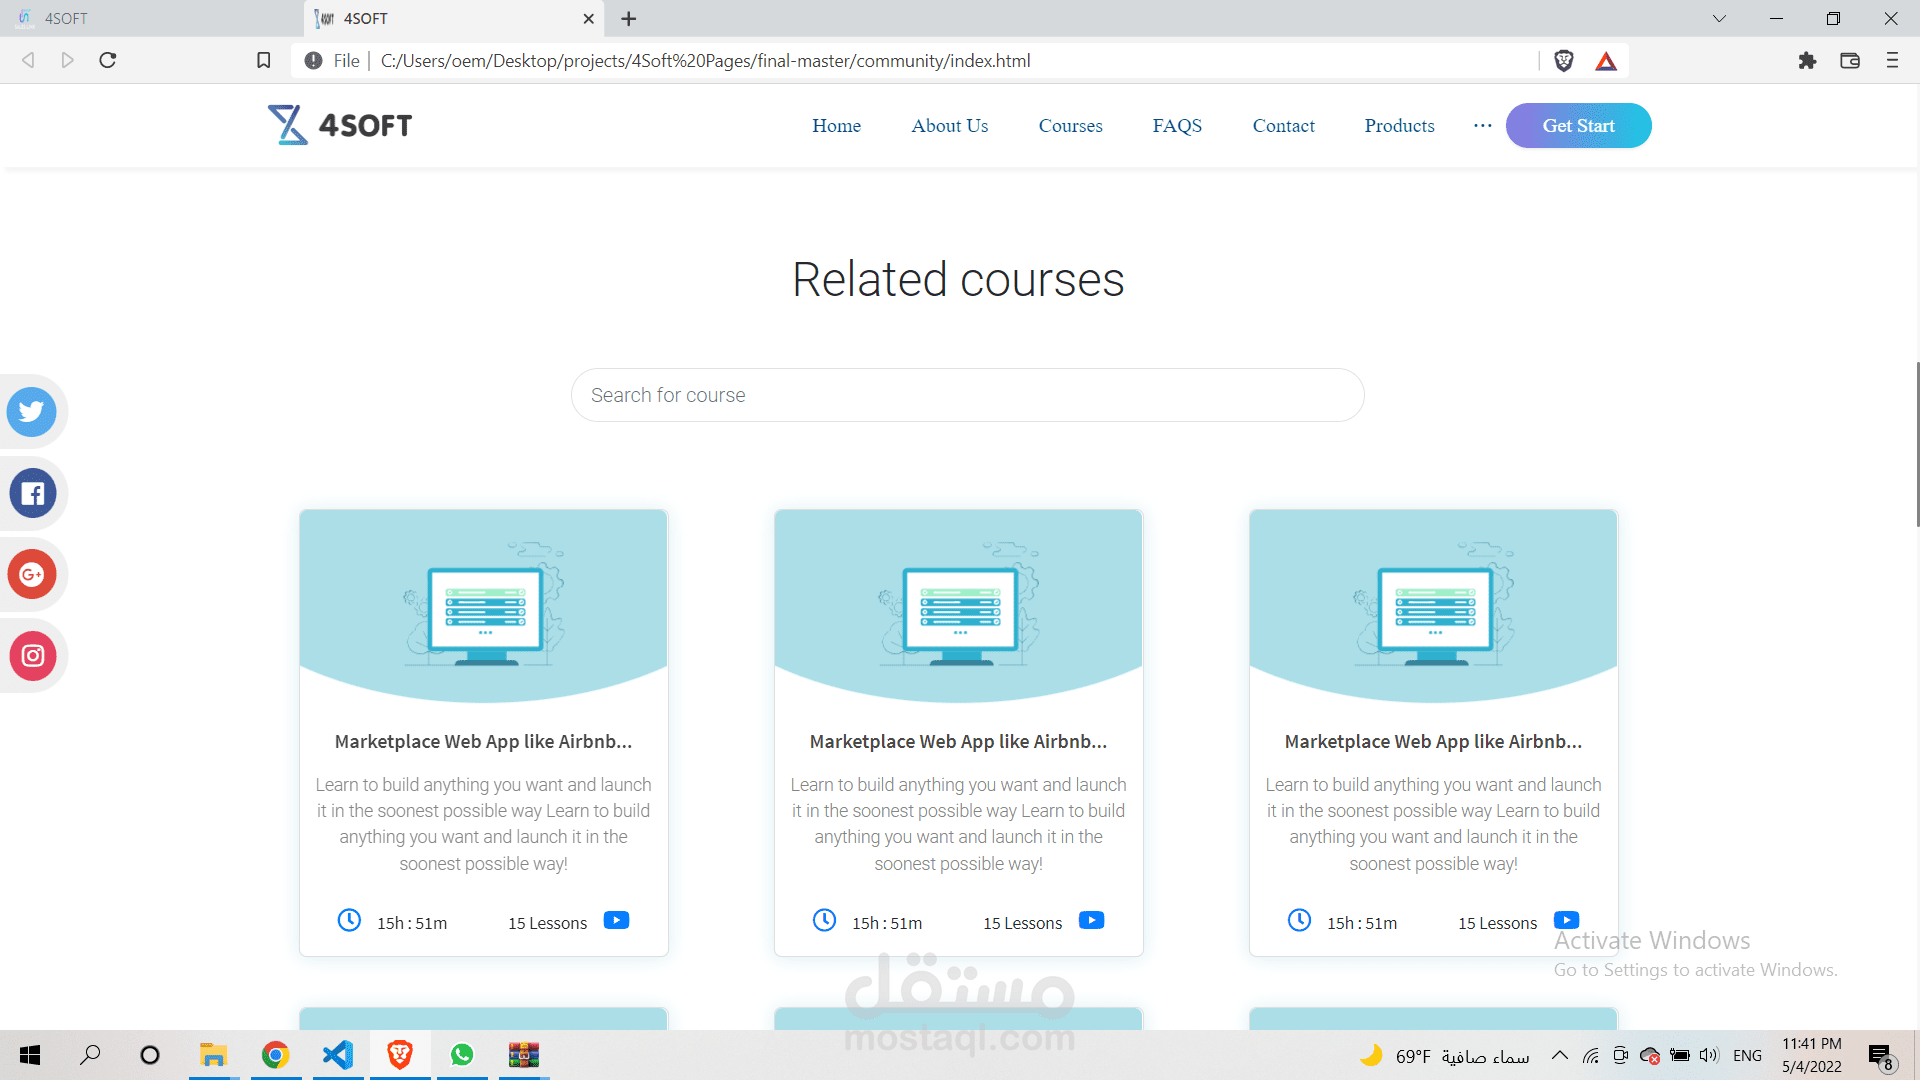Bookmark this page with bookmark icon
The image size is (1920, 1080).
coord(264,61)
